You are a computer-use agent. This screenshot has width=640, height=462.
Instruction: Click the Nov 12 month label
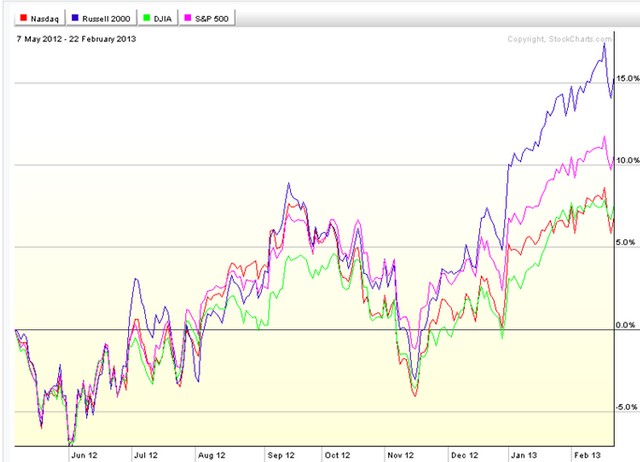click(x=400, y=455)
